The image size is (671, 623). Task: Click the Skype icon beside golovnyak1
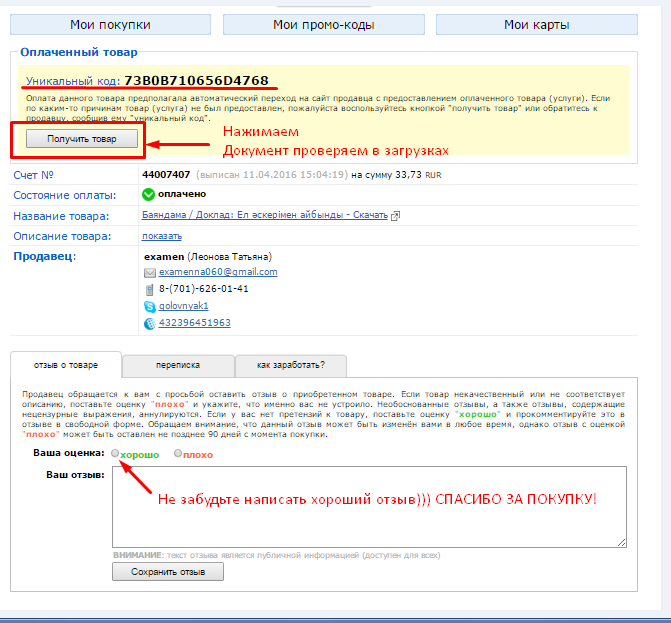[x=150, y=306]
